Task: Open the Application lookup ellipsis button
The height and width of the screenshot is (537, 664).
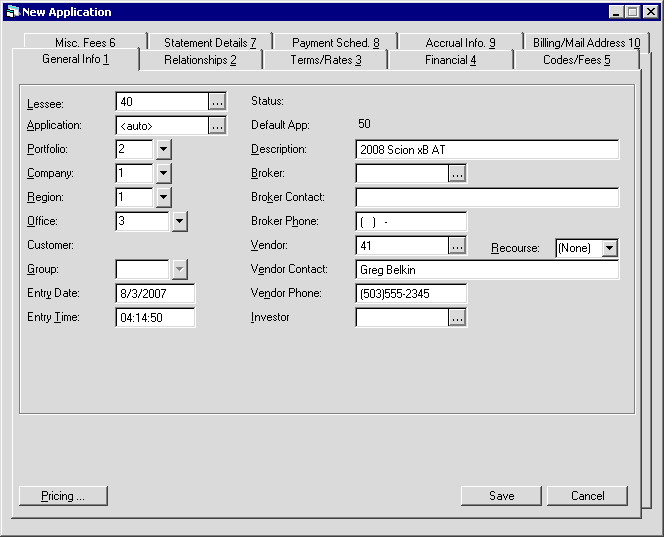Action: 217,126
